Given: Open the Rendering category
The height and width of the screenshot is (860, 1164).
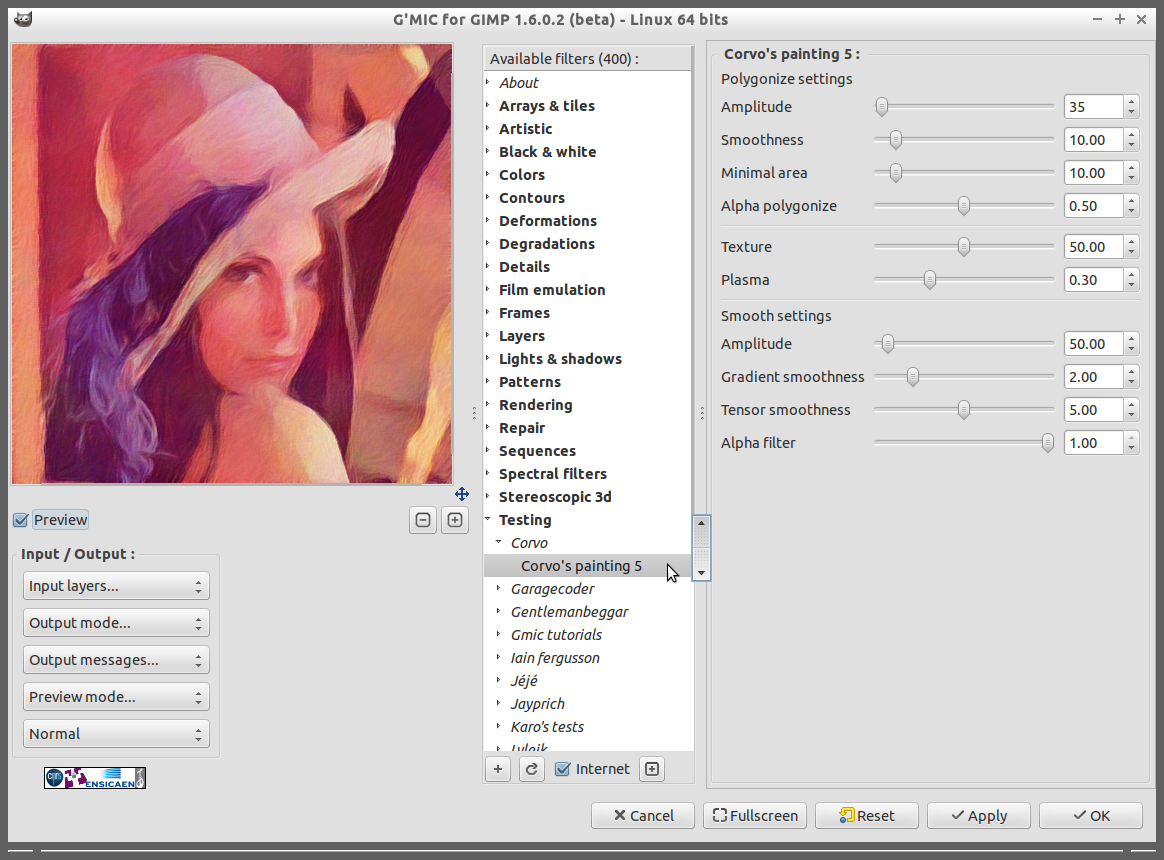Looking at the screenshot, I should 535,405.
